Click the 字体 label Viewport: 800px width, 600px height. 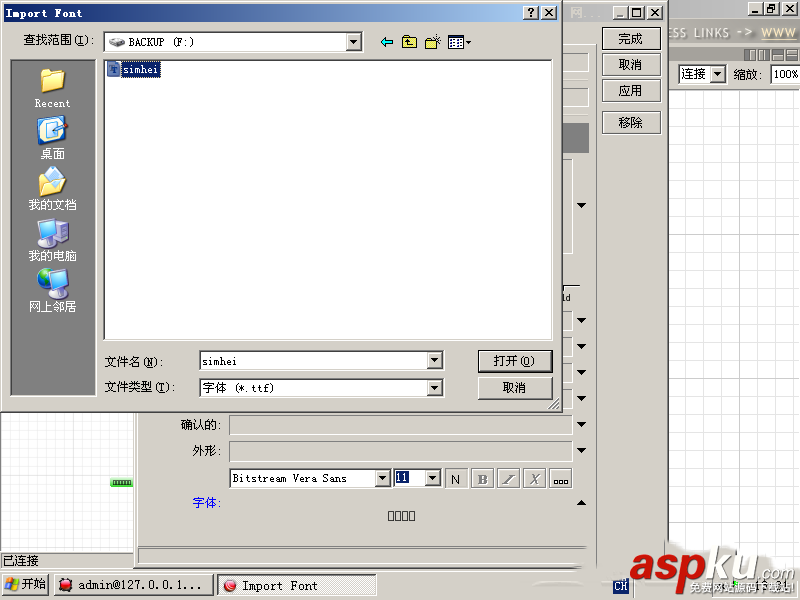207,503
